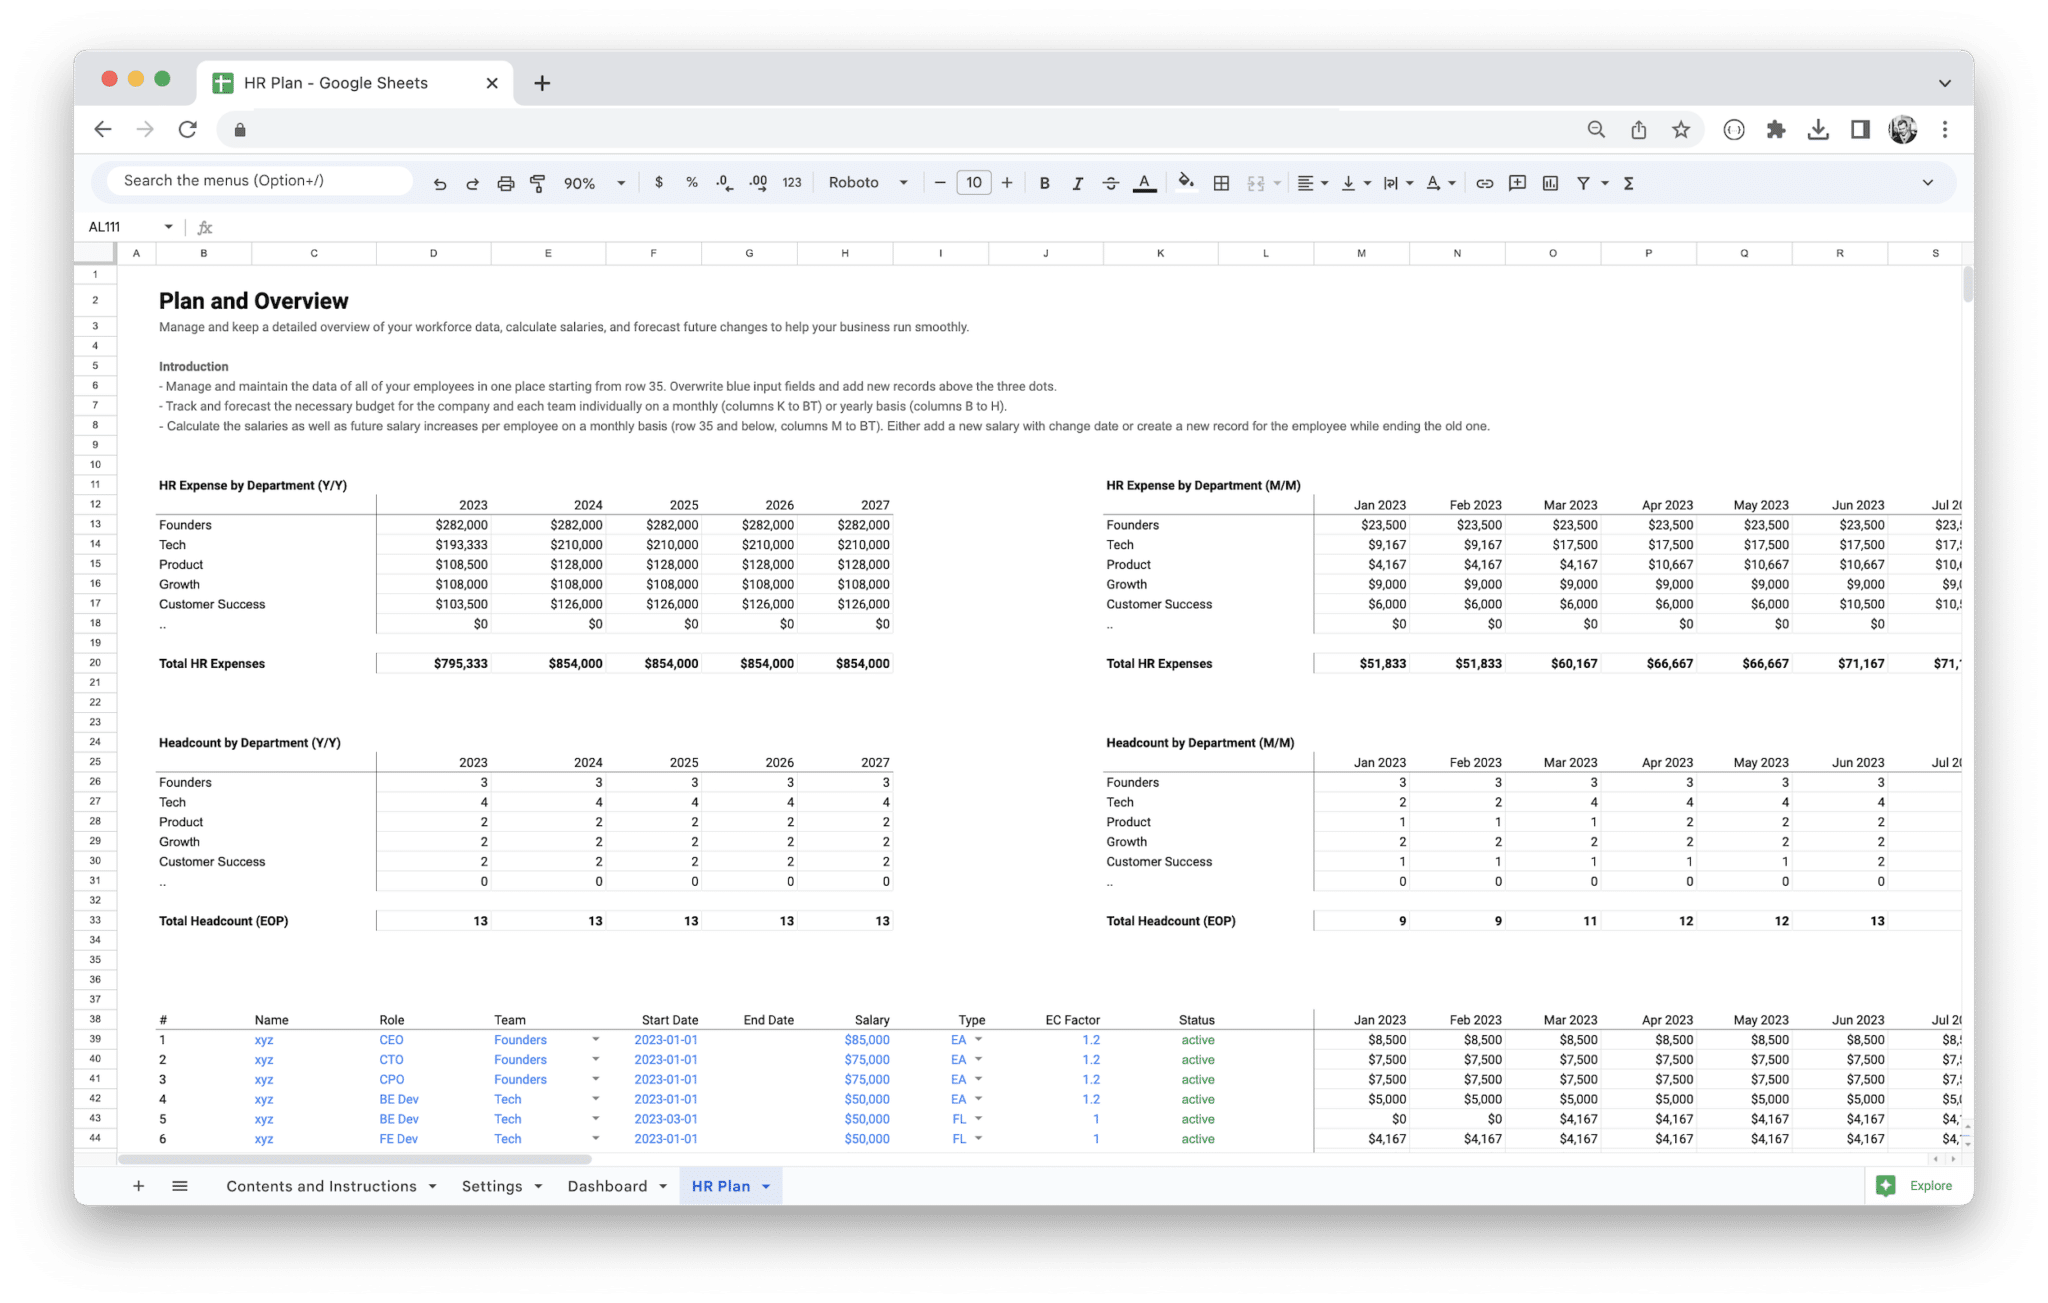Image resolution: width=2048 pixels, height=1303 pixels.
Task: Open the Settings sheet tab
Action: [x=492, y=1186]
